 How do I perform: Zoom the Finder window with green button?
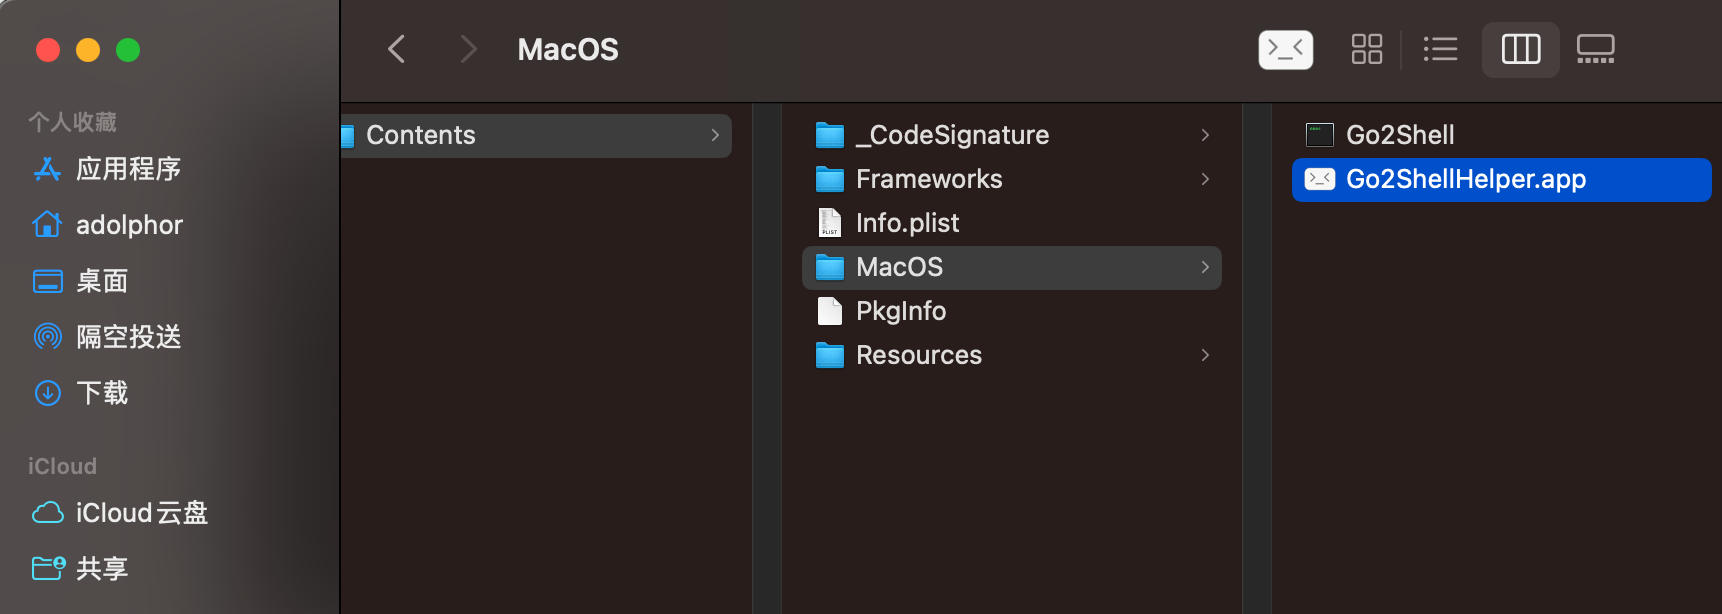pos(128,50)
